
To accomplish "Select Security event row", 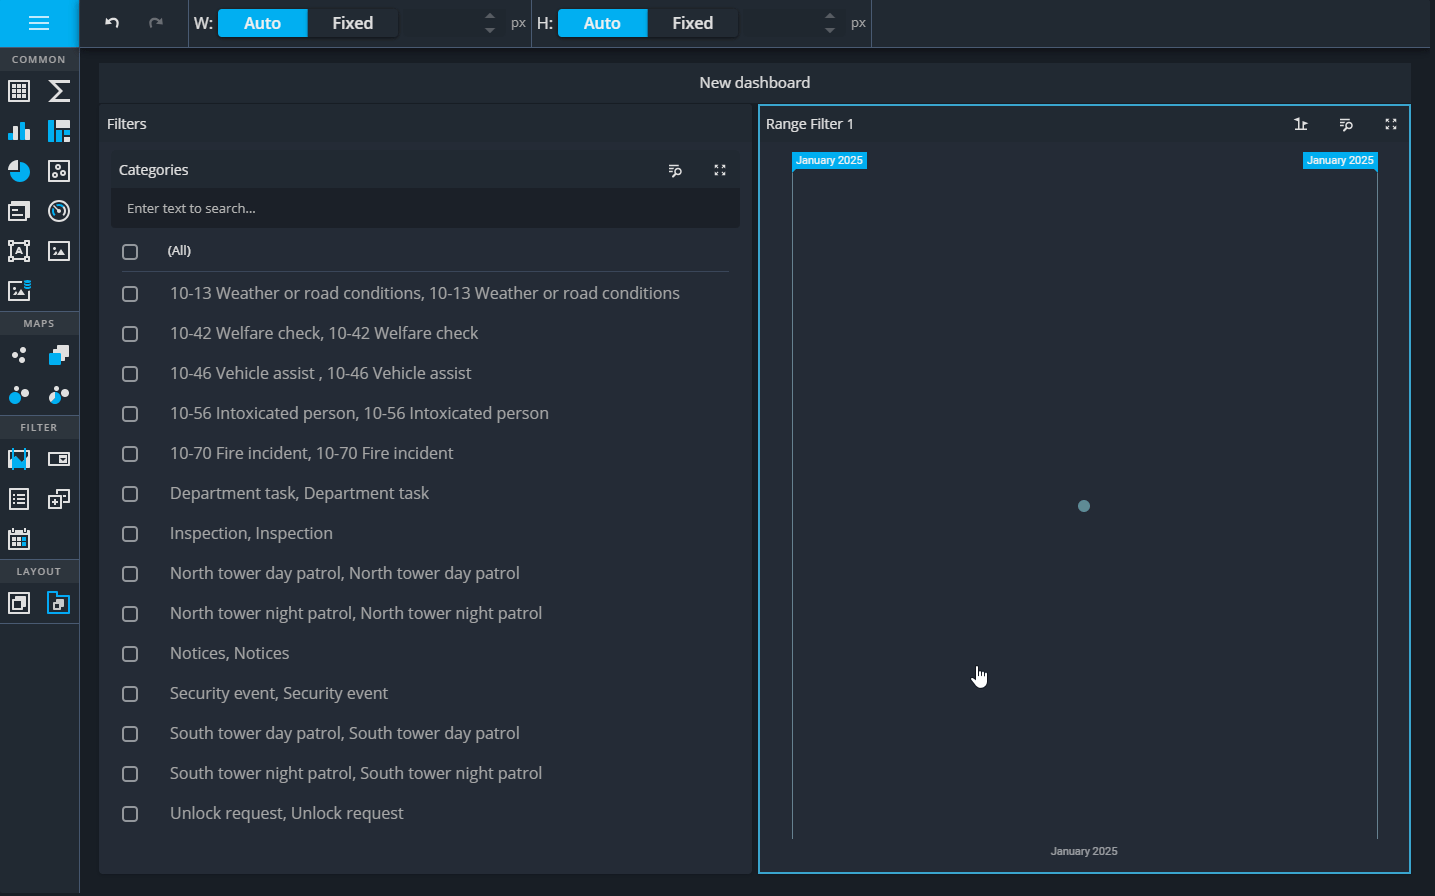I will (x=425, y=693).
